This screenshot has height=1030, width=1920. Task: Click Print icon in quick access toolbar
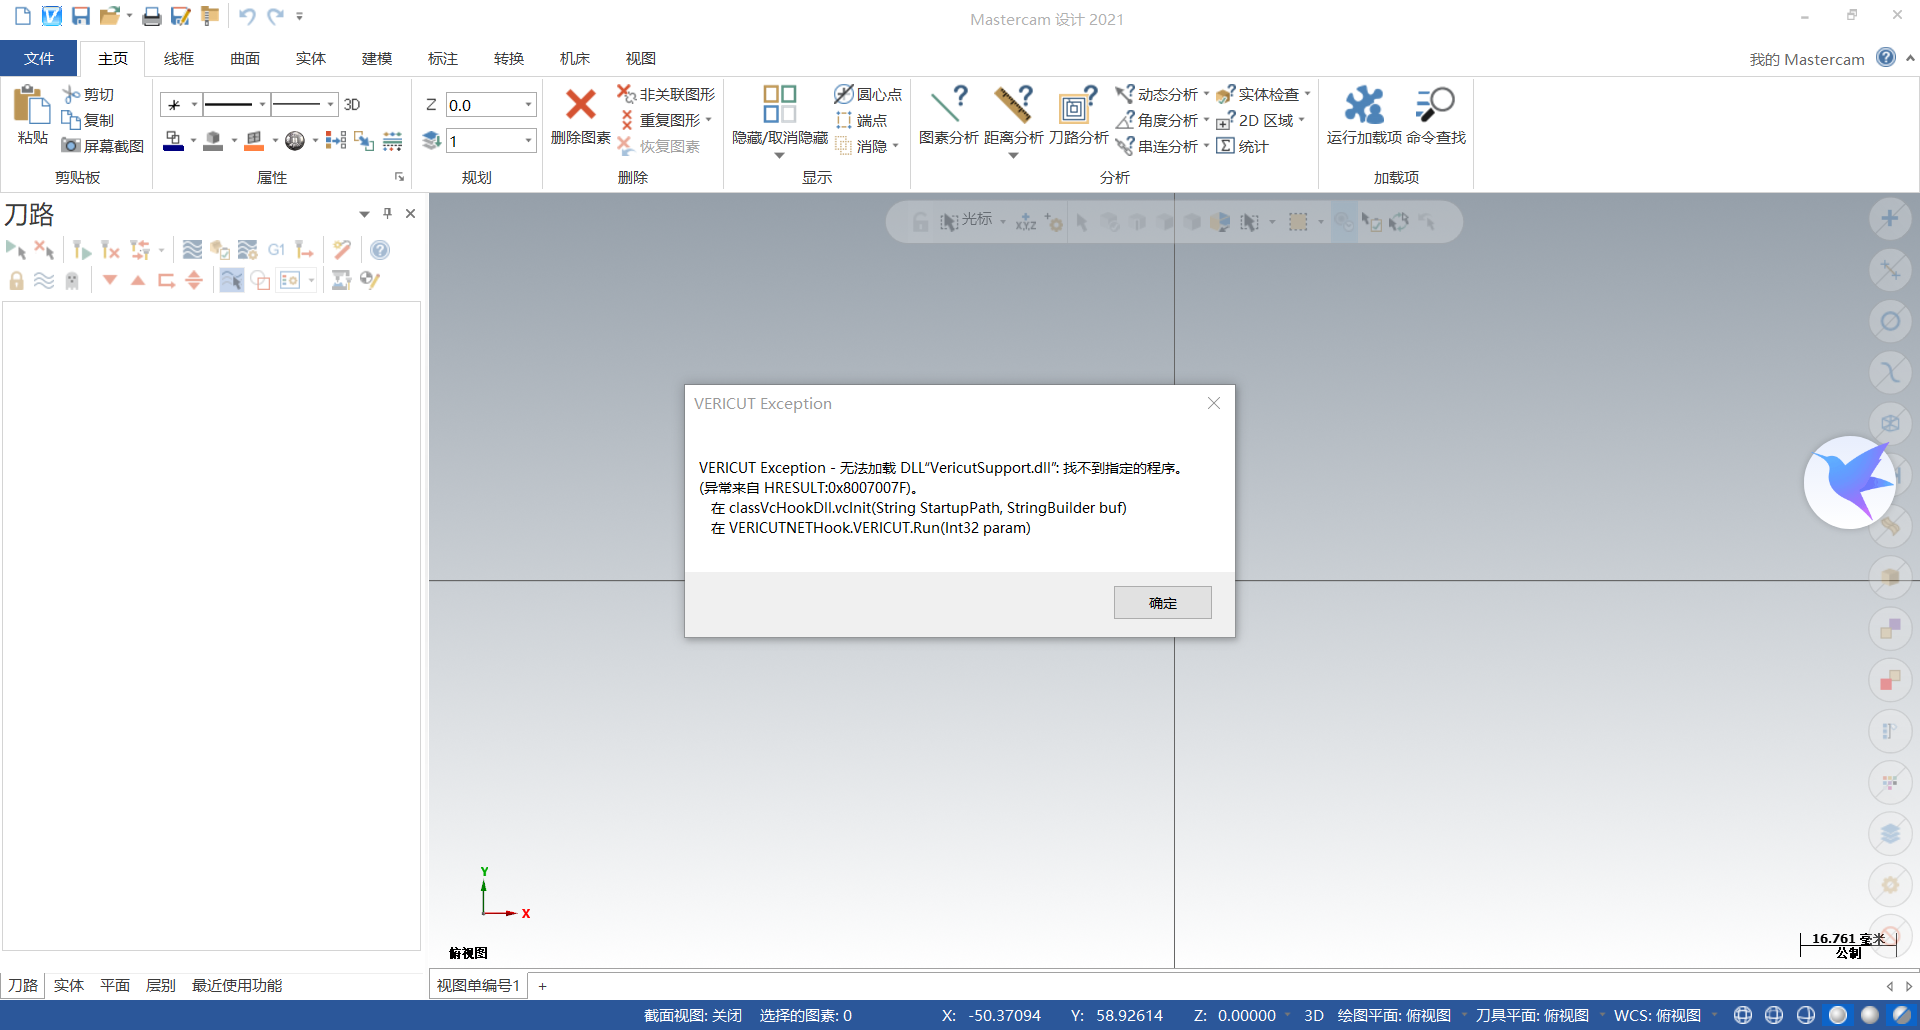(x=151, y=16)
